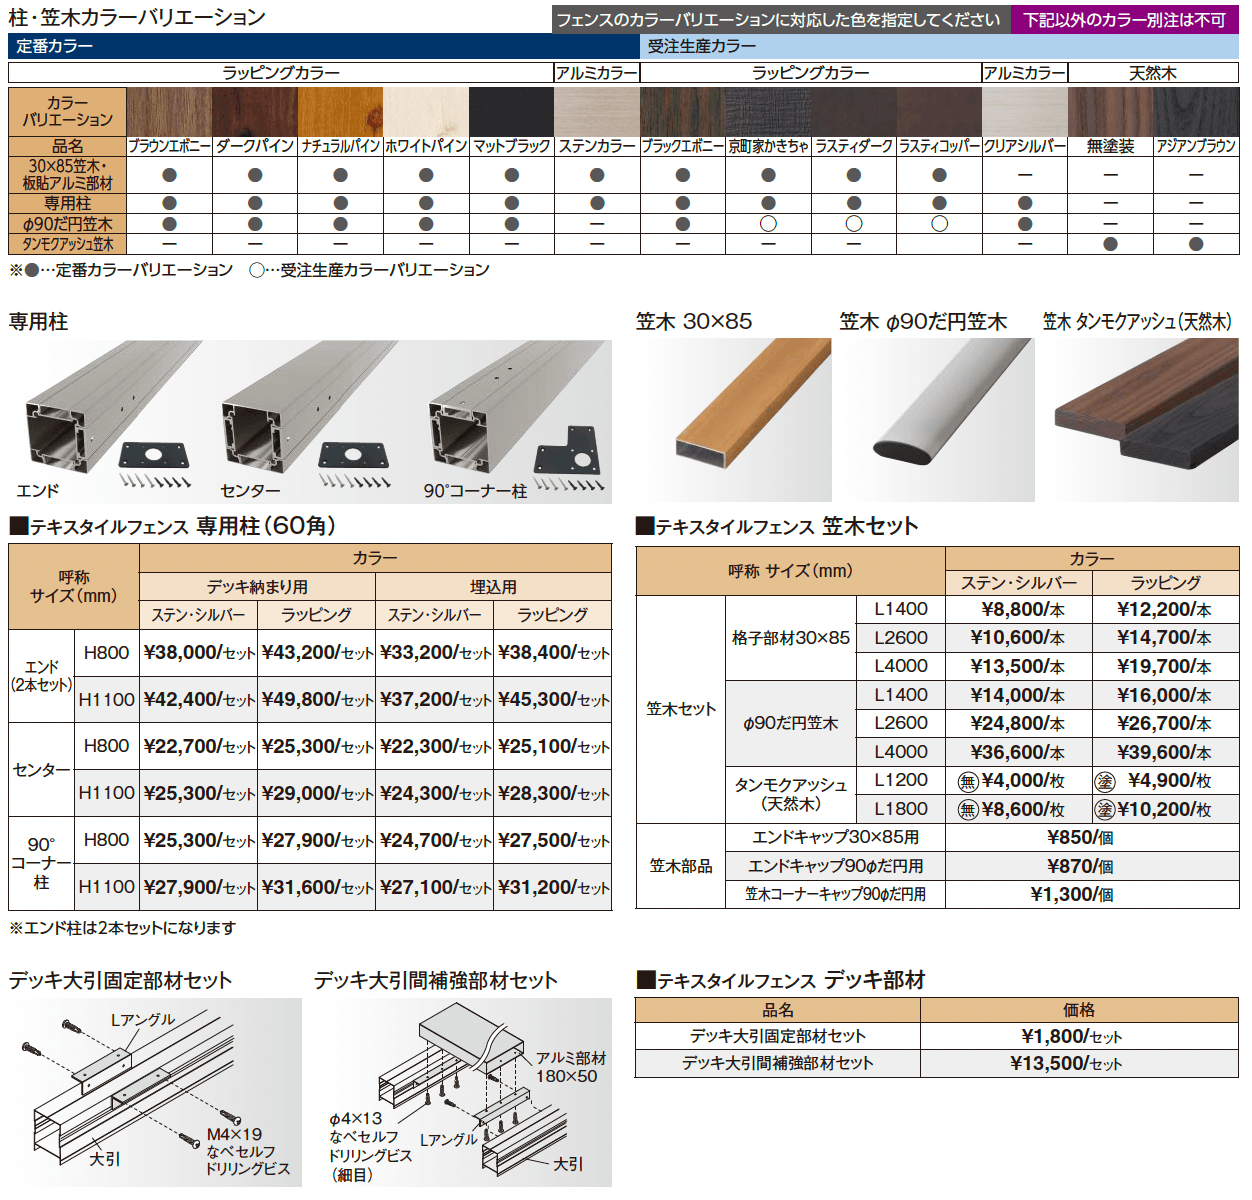1252x1200 pixels.
Task: Click the 笠木 30×85 product photo
Action: point(733,420)
